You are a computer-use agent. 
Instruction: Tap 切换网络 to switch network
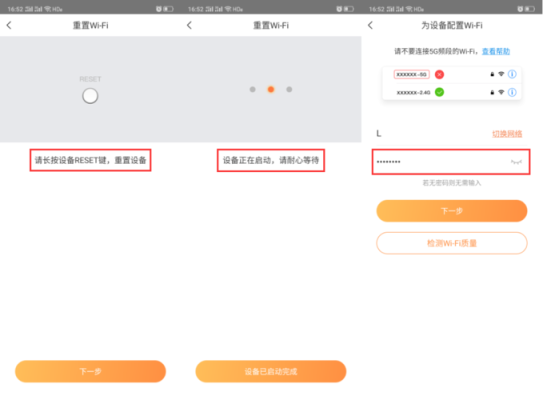pyautogui.click(x=507, y=134)
